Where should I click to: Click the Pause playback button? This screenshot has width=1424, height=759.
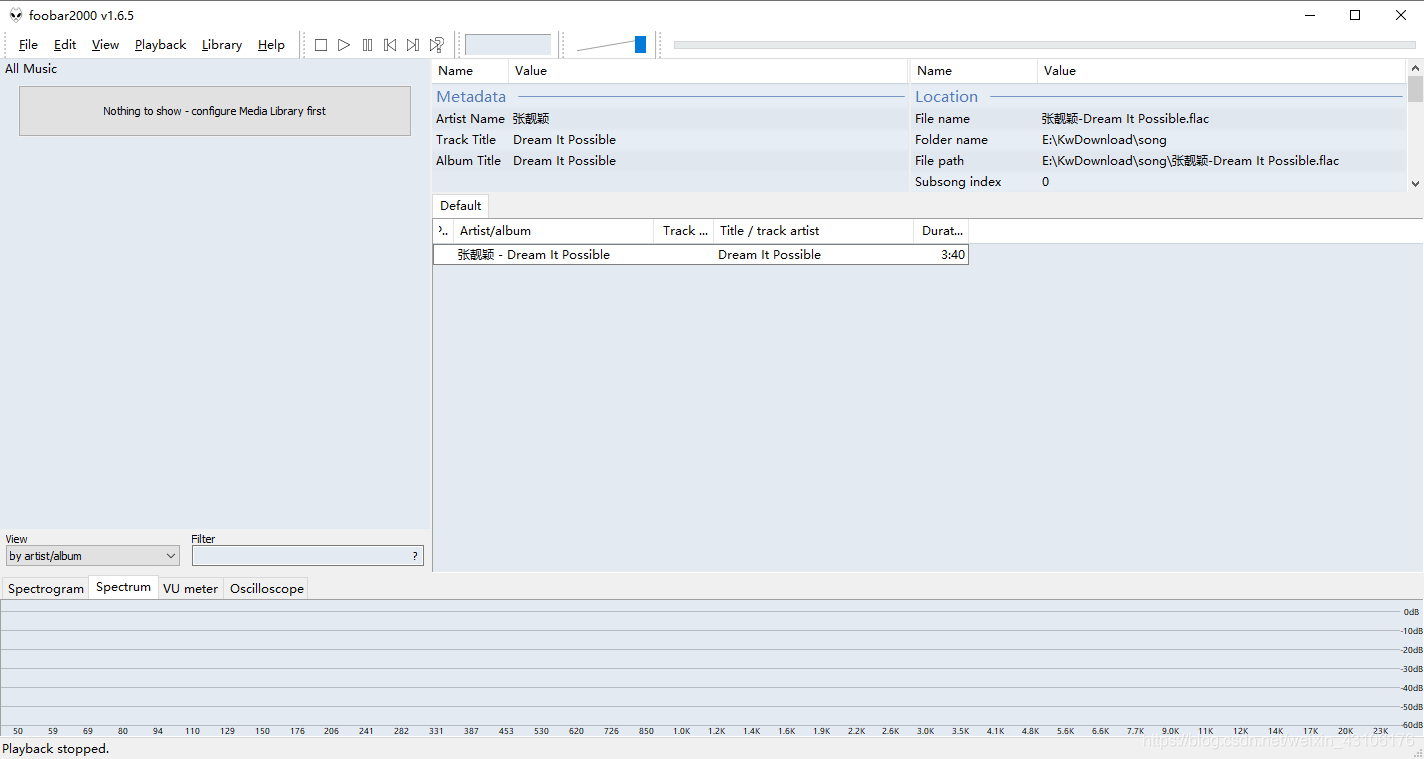coord(367,45)
